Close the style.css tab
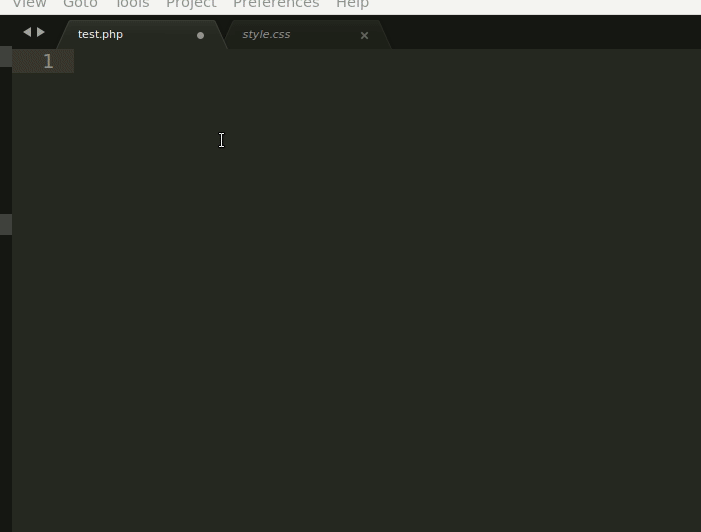The image size is (701, 532). click(364, 35)
